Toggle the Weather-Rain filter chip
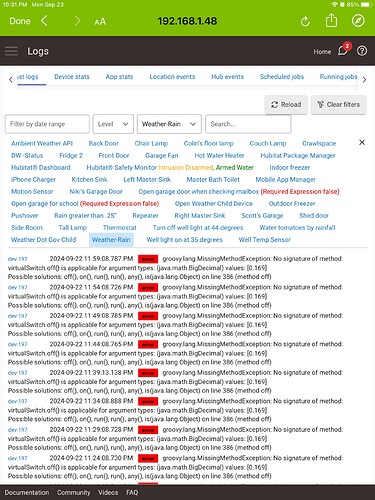 click(111, 240)
